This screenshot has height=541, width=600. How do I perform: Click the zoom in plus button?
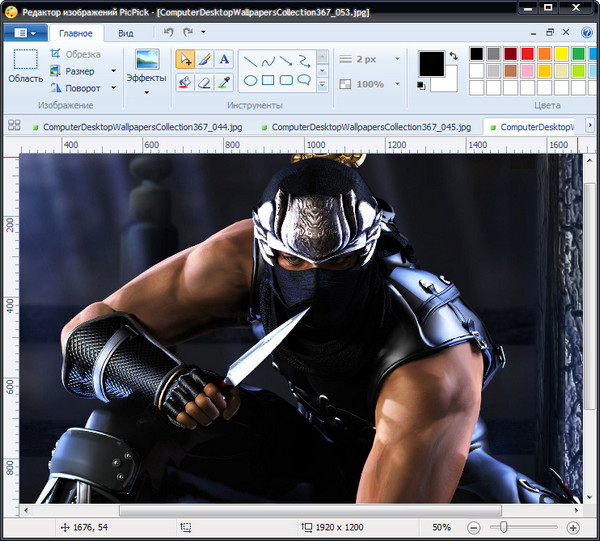[x=573, y=527]
